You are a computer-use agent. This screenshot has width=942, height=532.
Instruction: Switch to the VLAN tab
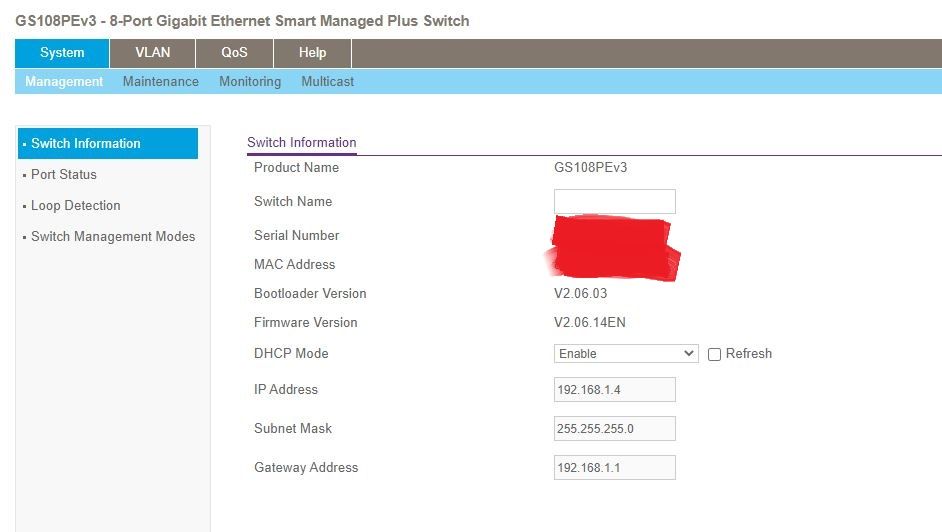click(x=152, y=53)
